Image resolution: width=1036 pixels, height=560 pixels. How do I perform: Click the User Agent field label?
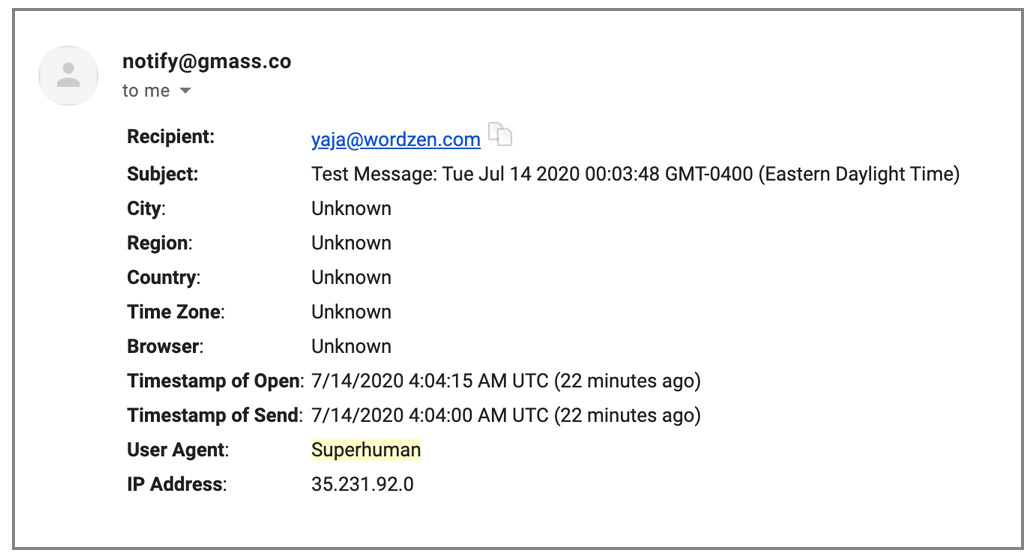point(177,450)
